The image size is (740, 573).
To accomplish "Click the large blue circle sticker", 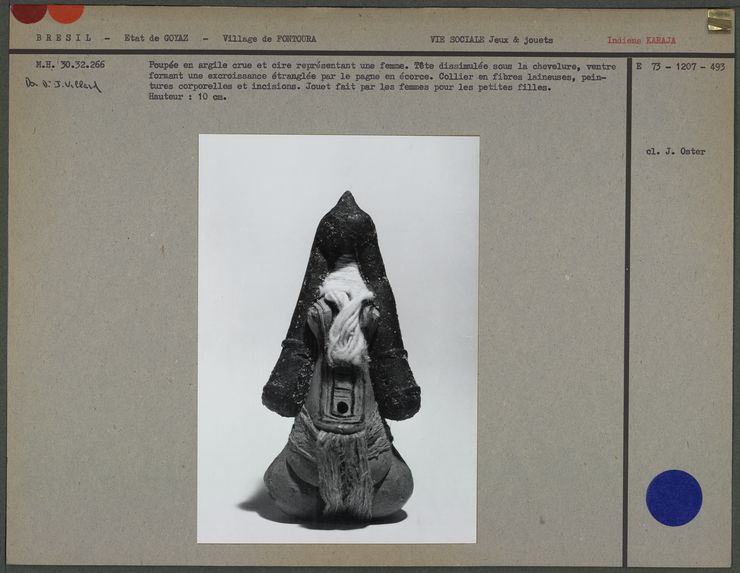I will [673, 497].
